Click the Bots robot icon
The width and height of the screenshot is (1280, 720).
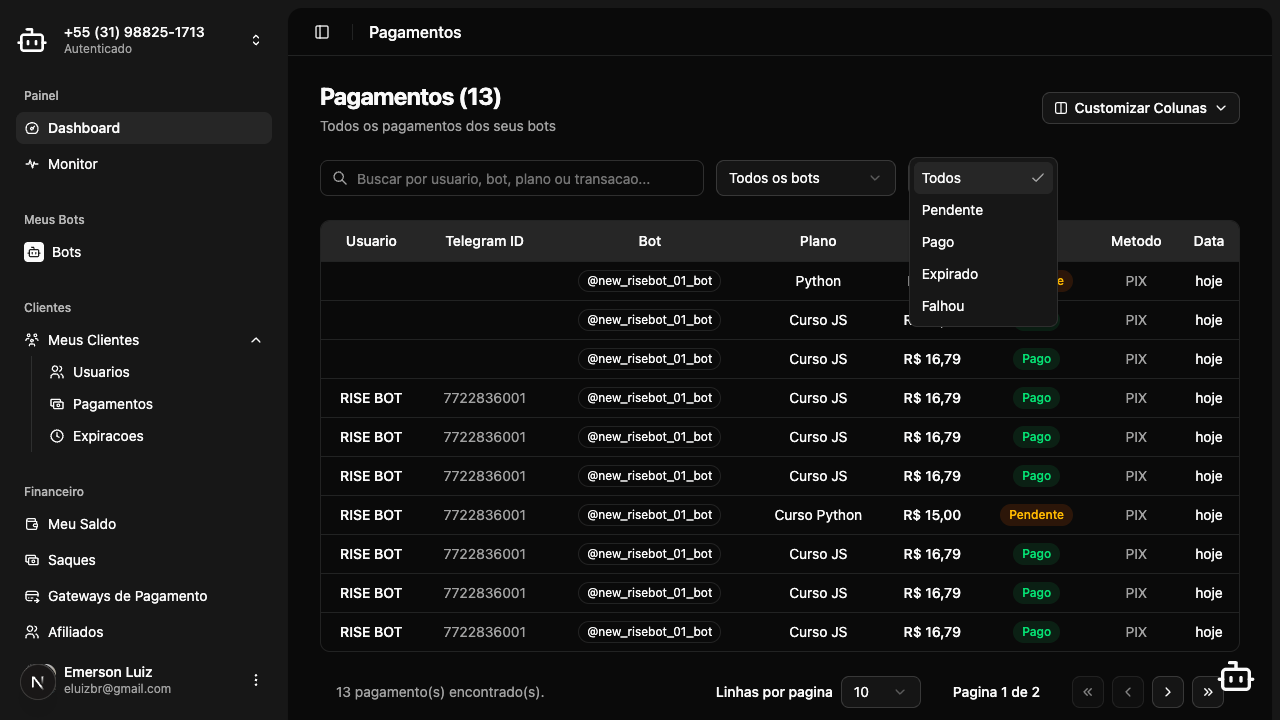[x=34, y=252]
